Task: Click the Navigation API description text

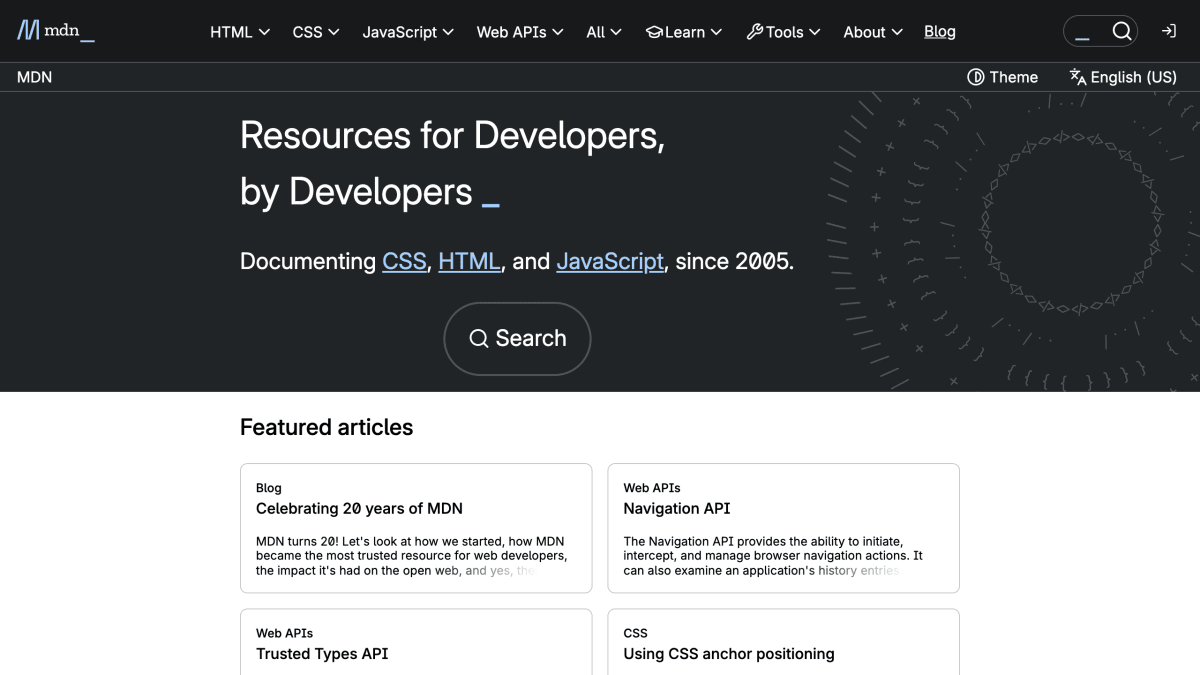Action: (x=773, y=556)
